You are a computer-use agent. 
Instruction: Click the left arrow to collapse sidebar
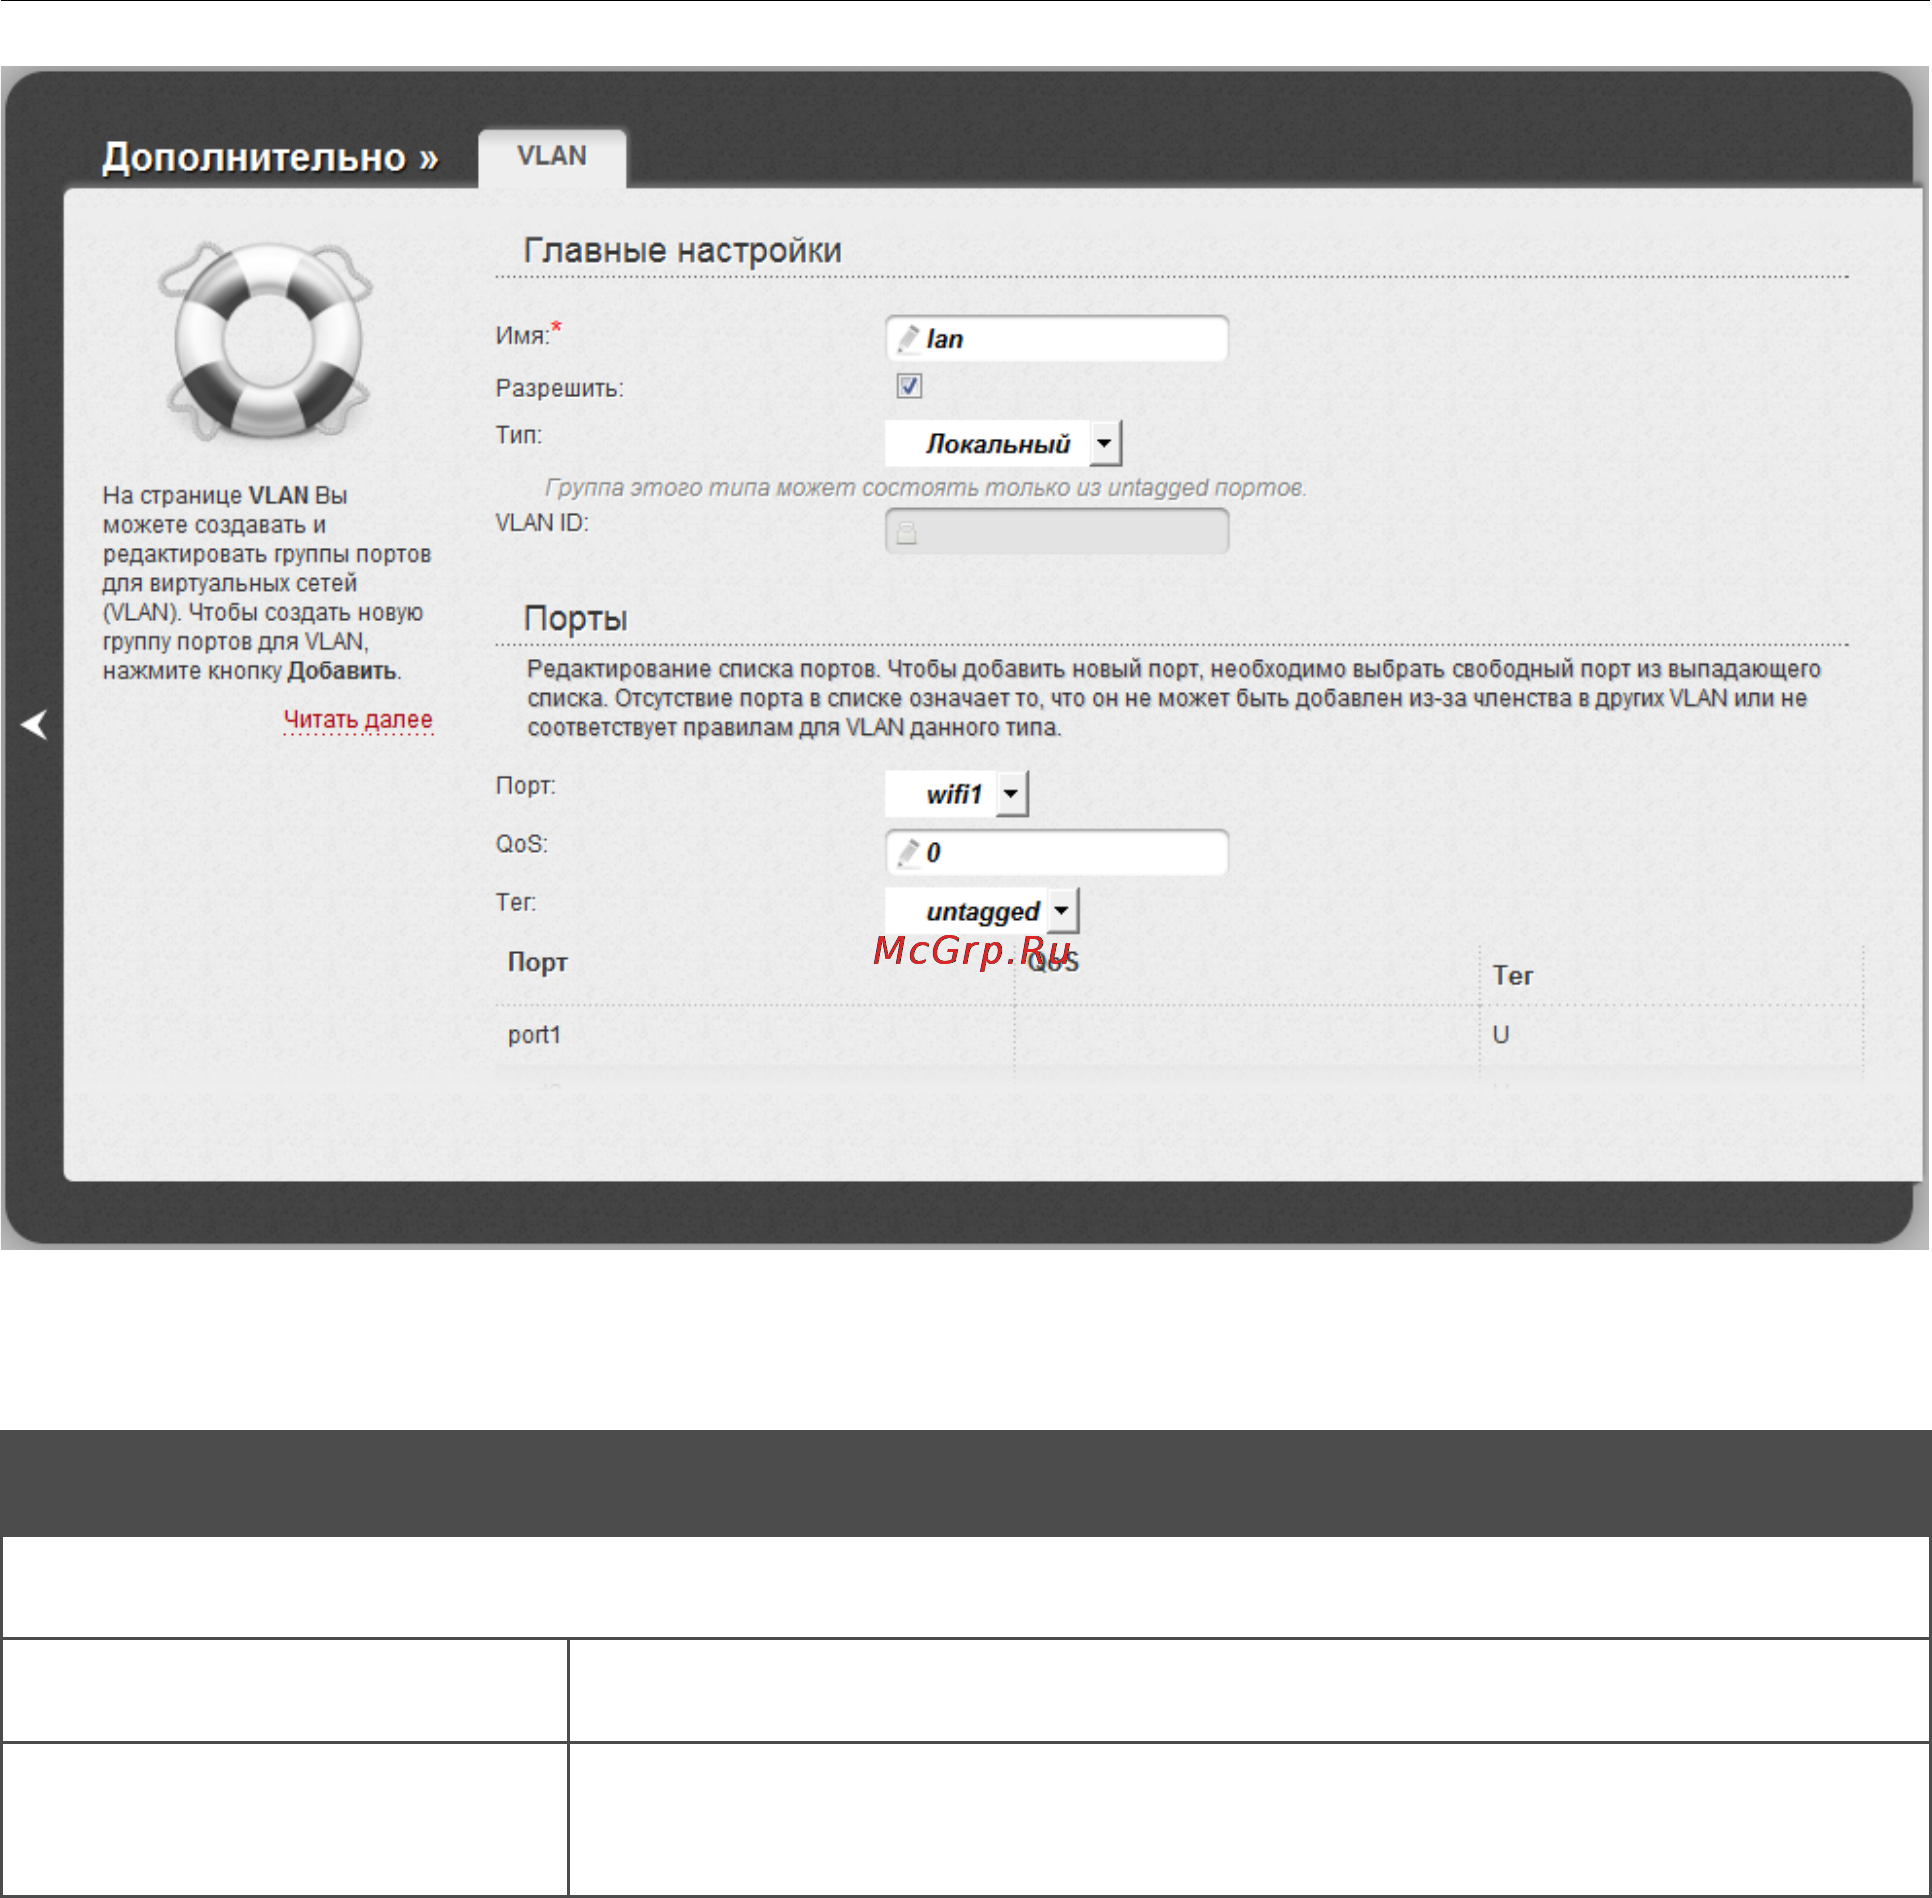click(x=34, y=724)
